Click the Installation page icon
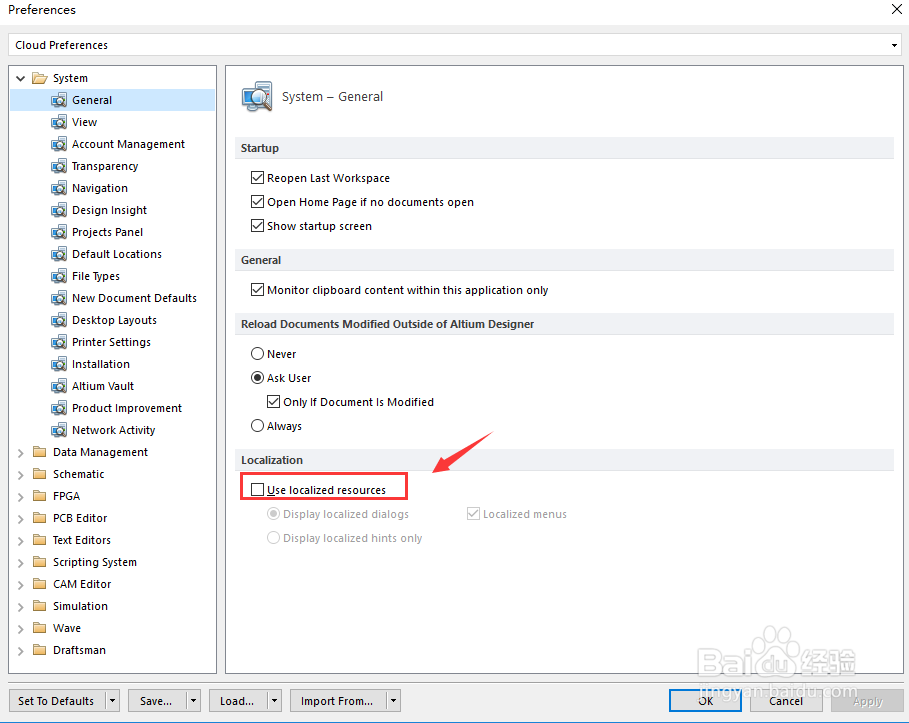The width and height of the screenshot is (909, 723). click(59, 365)
